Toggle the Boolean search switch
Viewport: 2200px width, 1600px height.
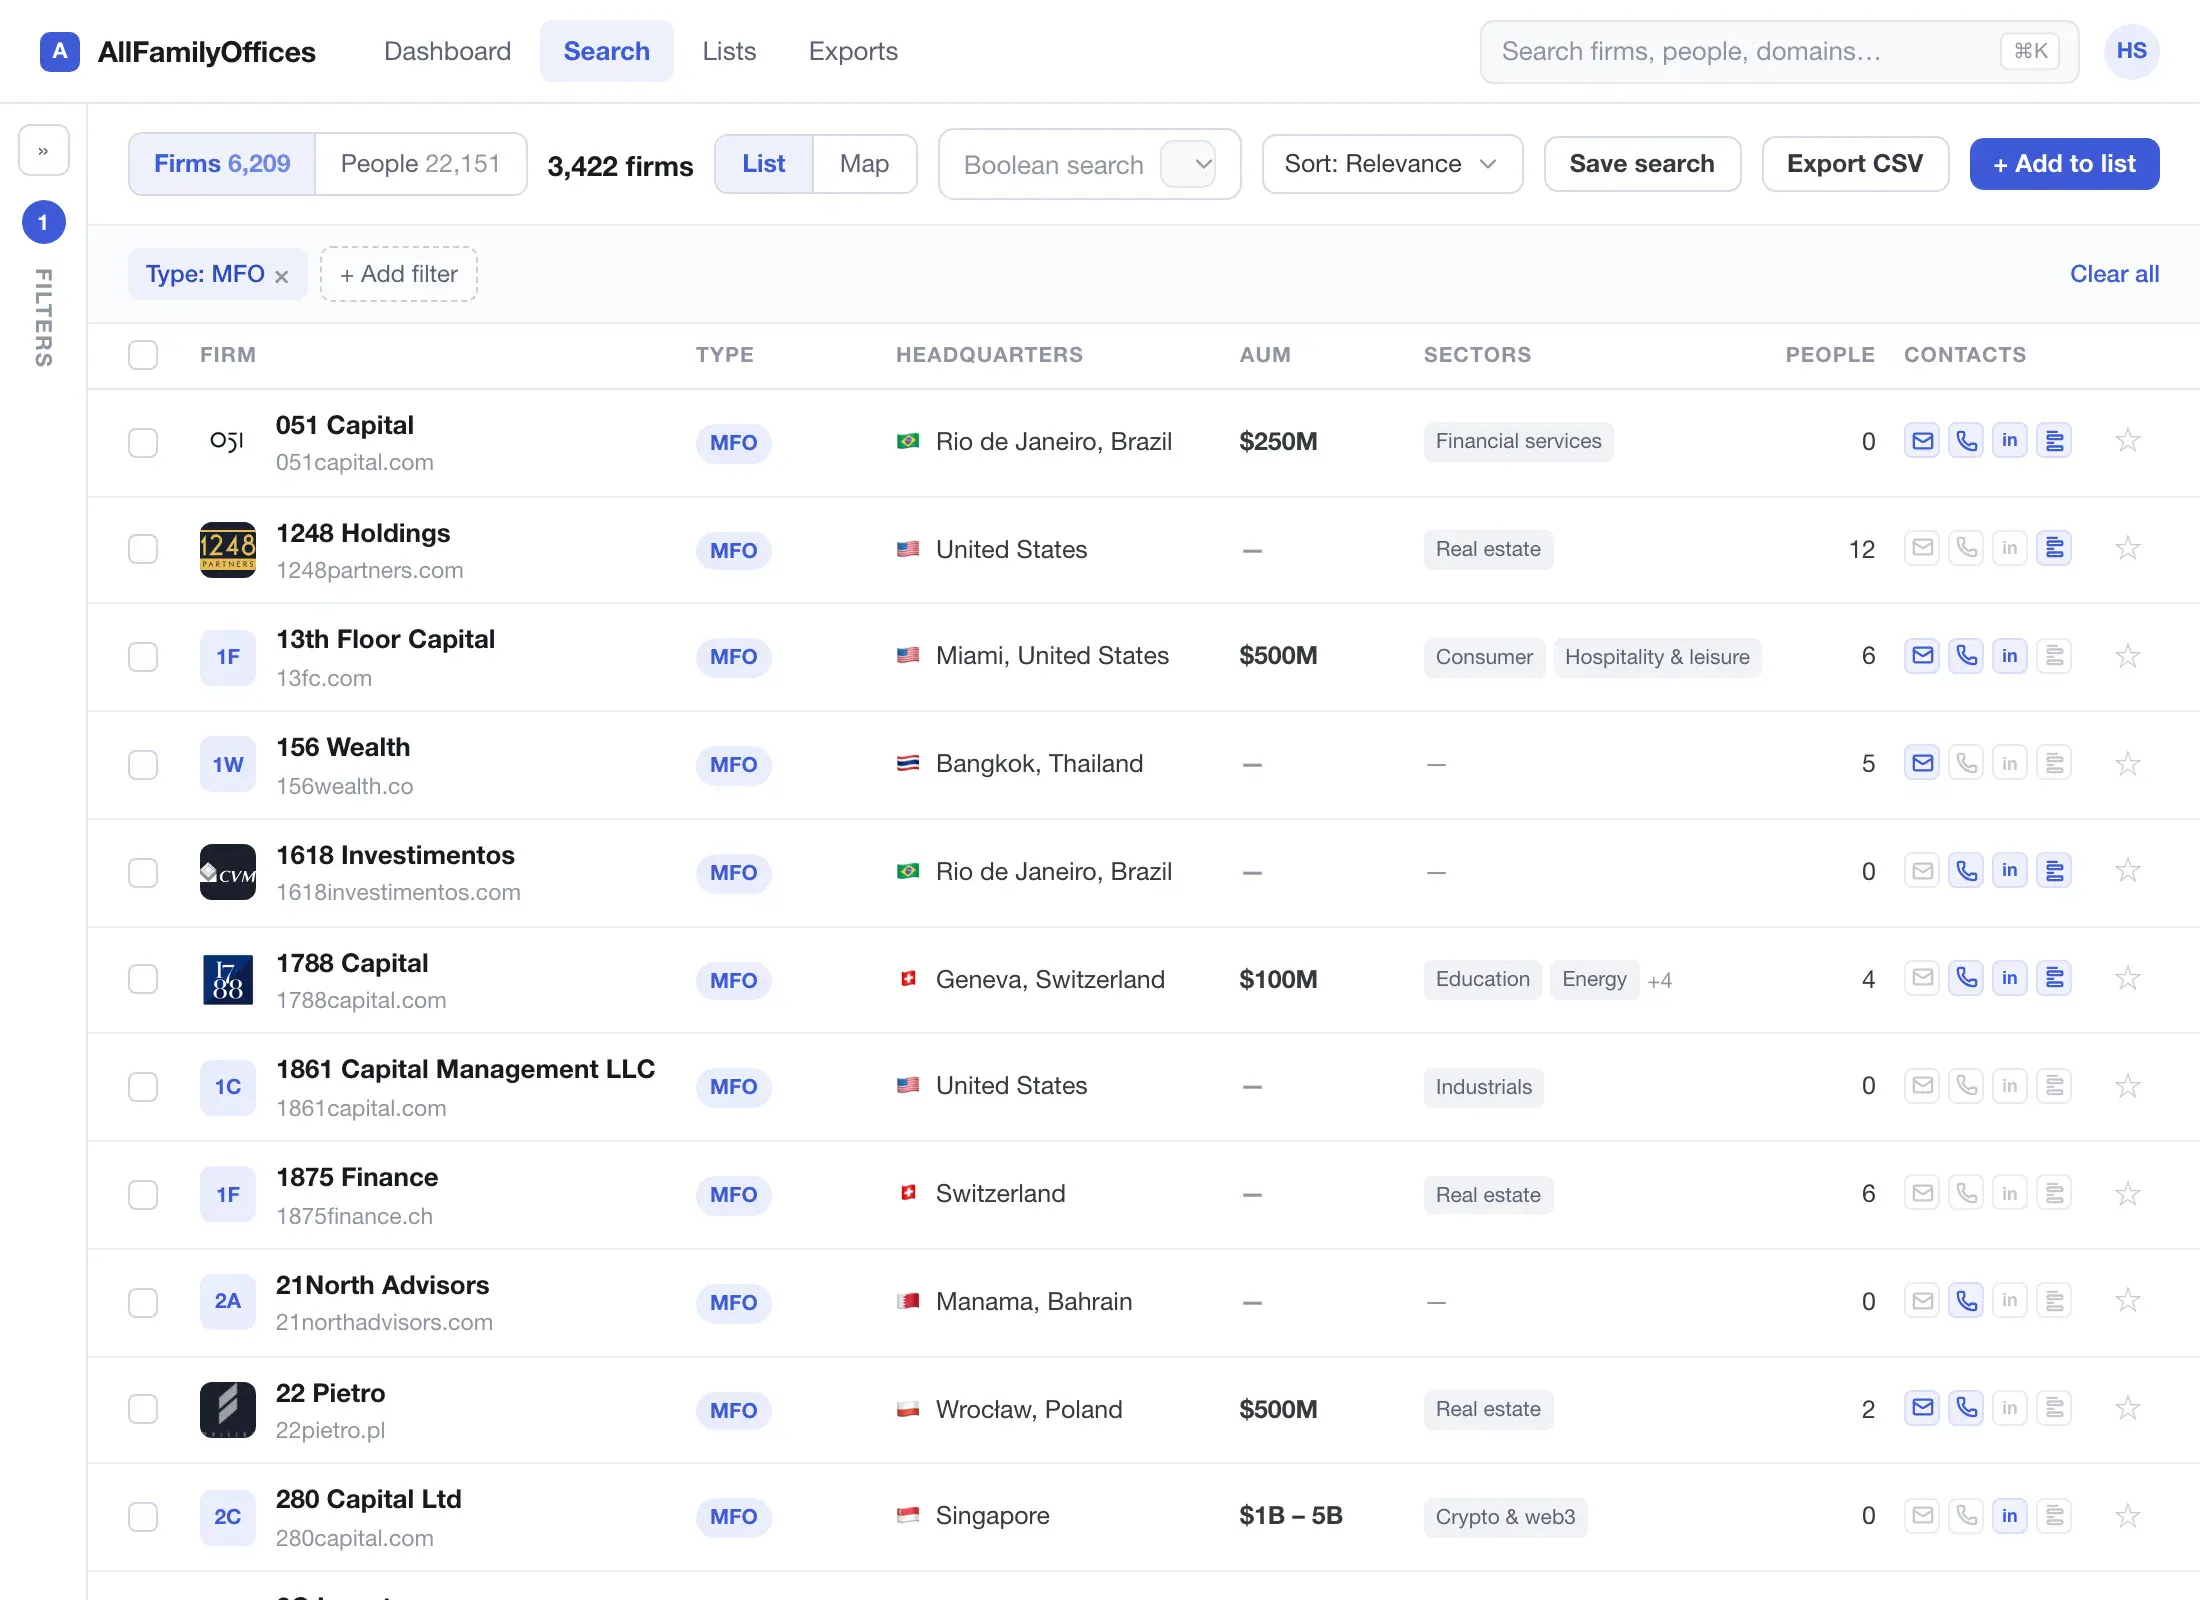coord(1189,164)
